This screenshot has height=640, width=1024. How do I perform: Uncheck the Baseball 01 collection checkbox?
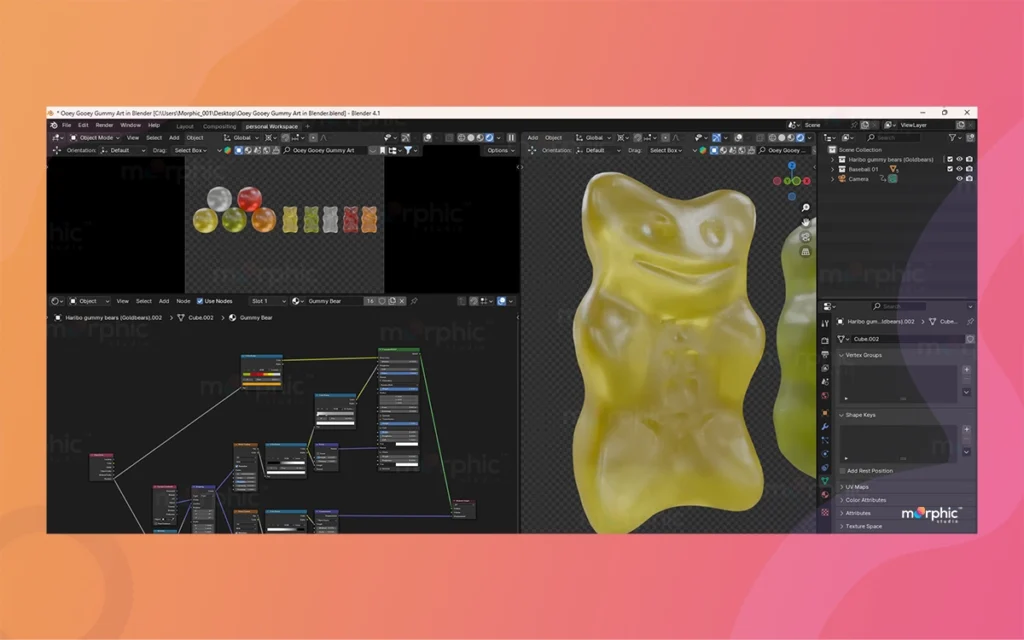950,169
